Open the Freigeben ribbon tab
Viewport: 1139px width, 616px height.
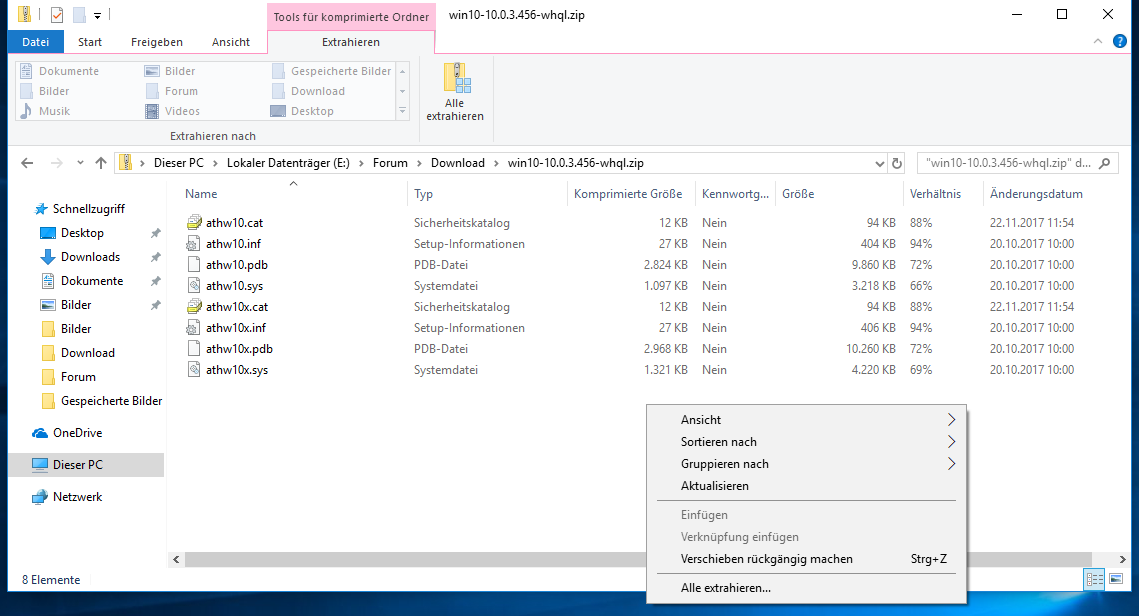157,42
